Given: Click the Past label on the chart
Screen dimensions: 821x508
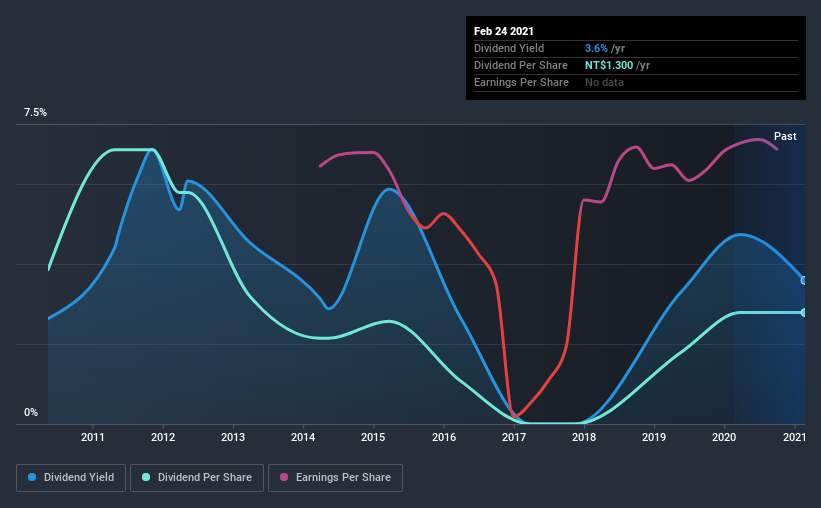Looking at the screenshot, I should [x=785, y=137].
